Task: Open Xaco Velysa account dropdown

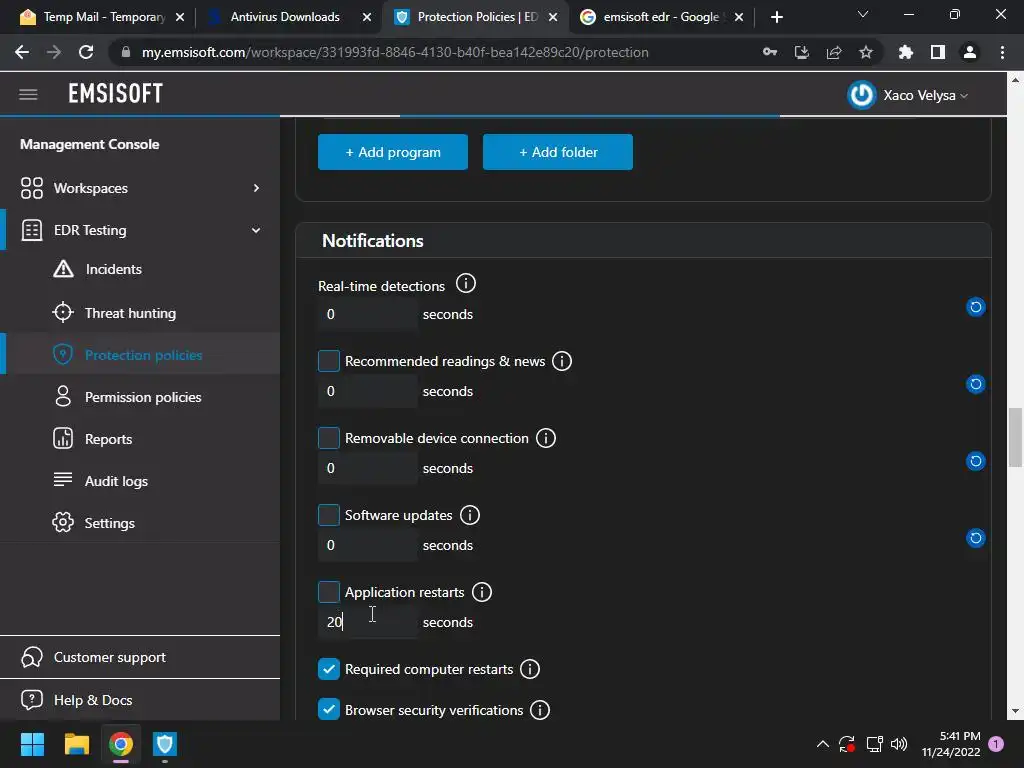Action: [925, 95]
